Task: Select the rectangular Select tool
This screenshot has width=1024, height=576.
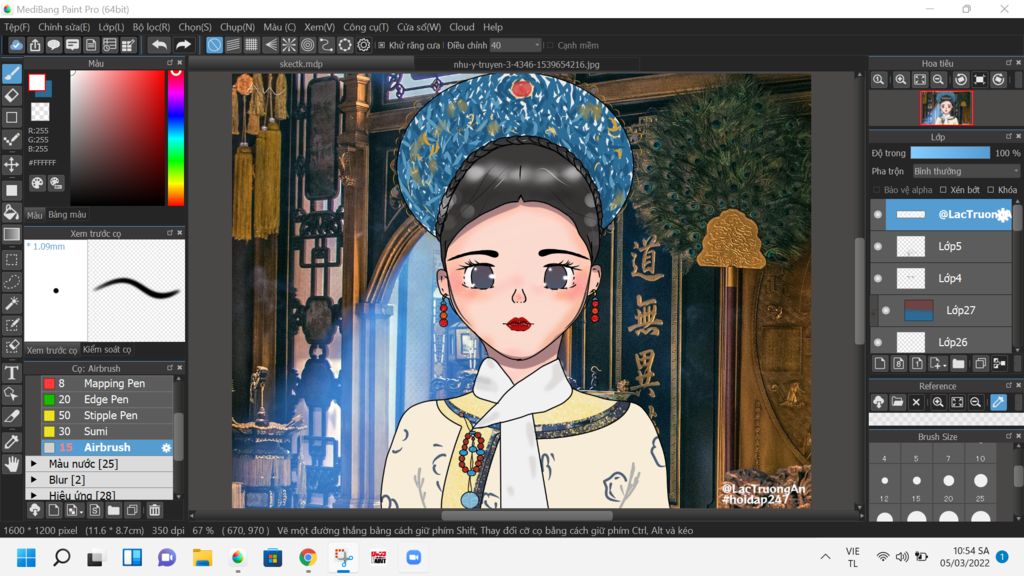Action: tap(12, 260)
